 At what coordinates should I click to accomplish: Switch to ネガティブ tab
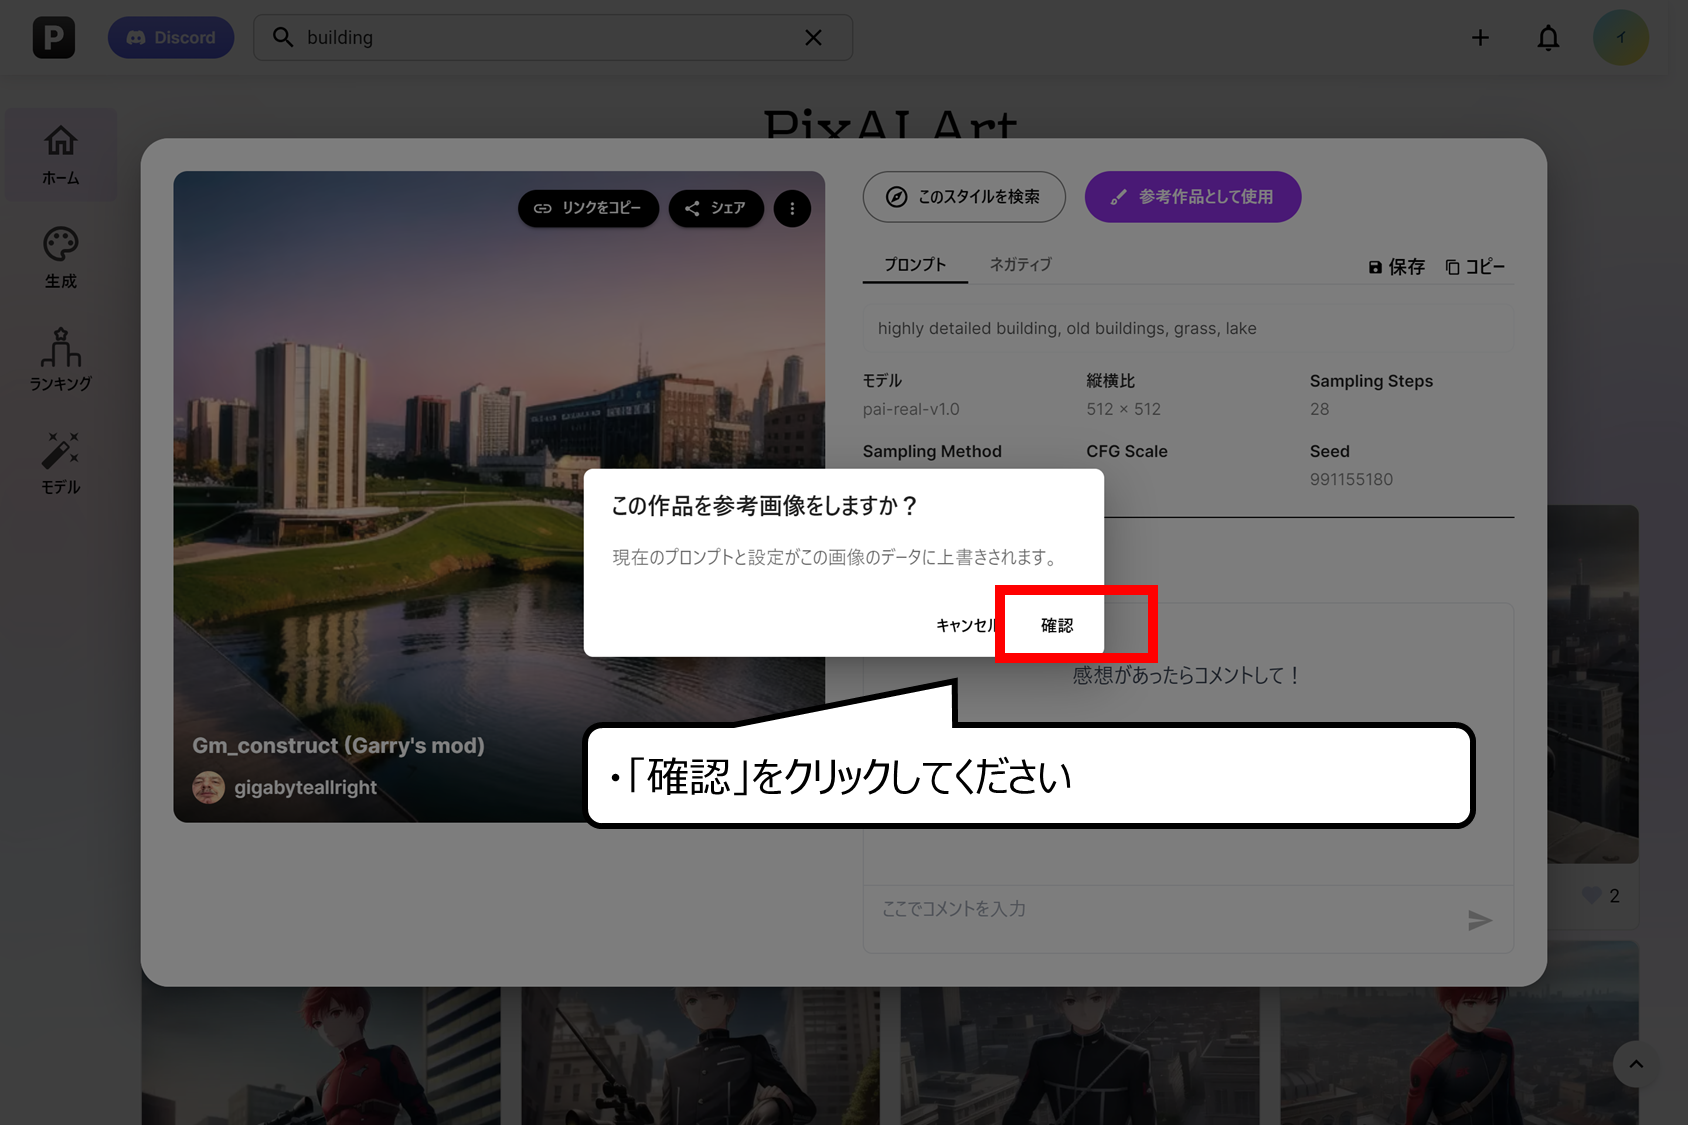click(x=1021, y=265)
